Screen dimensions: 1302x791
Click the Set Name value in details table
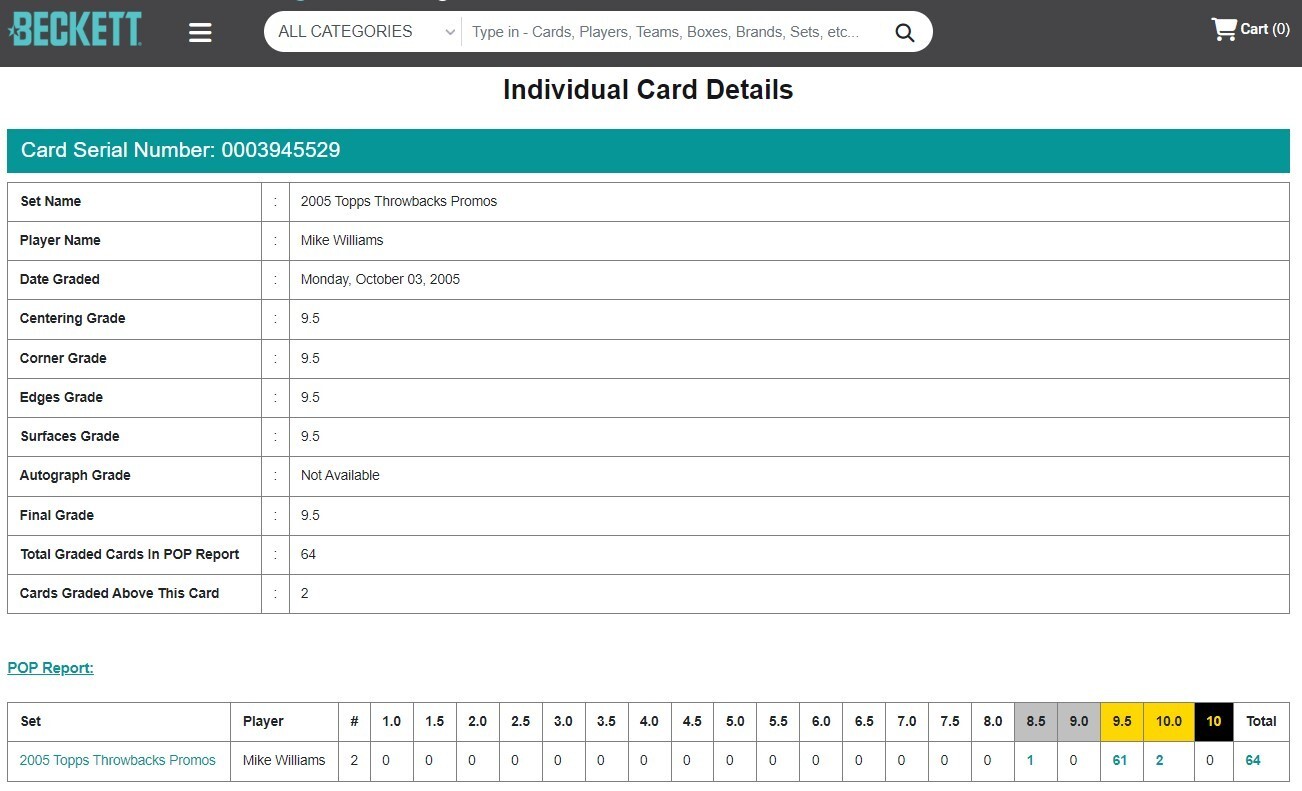click(399, 201)
